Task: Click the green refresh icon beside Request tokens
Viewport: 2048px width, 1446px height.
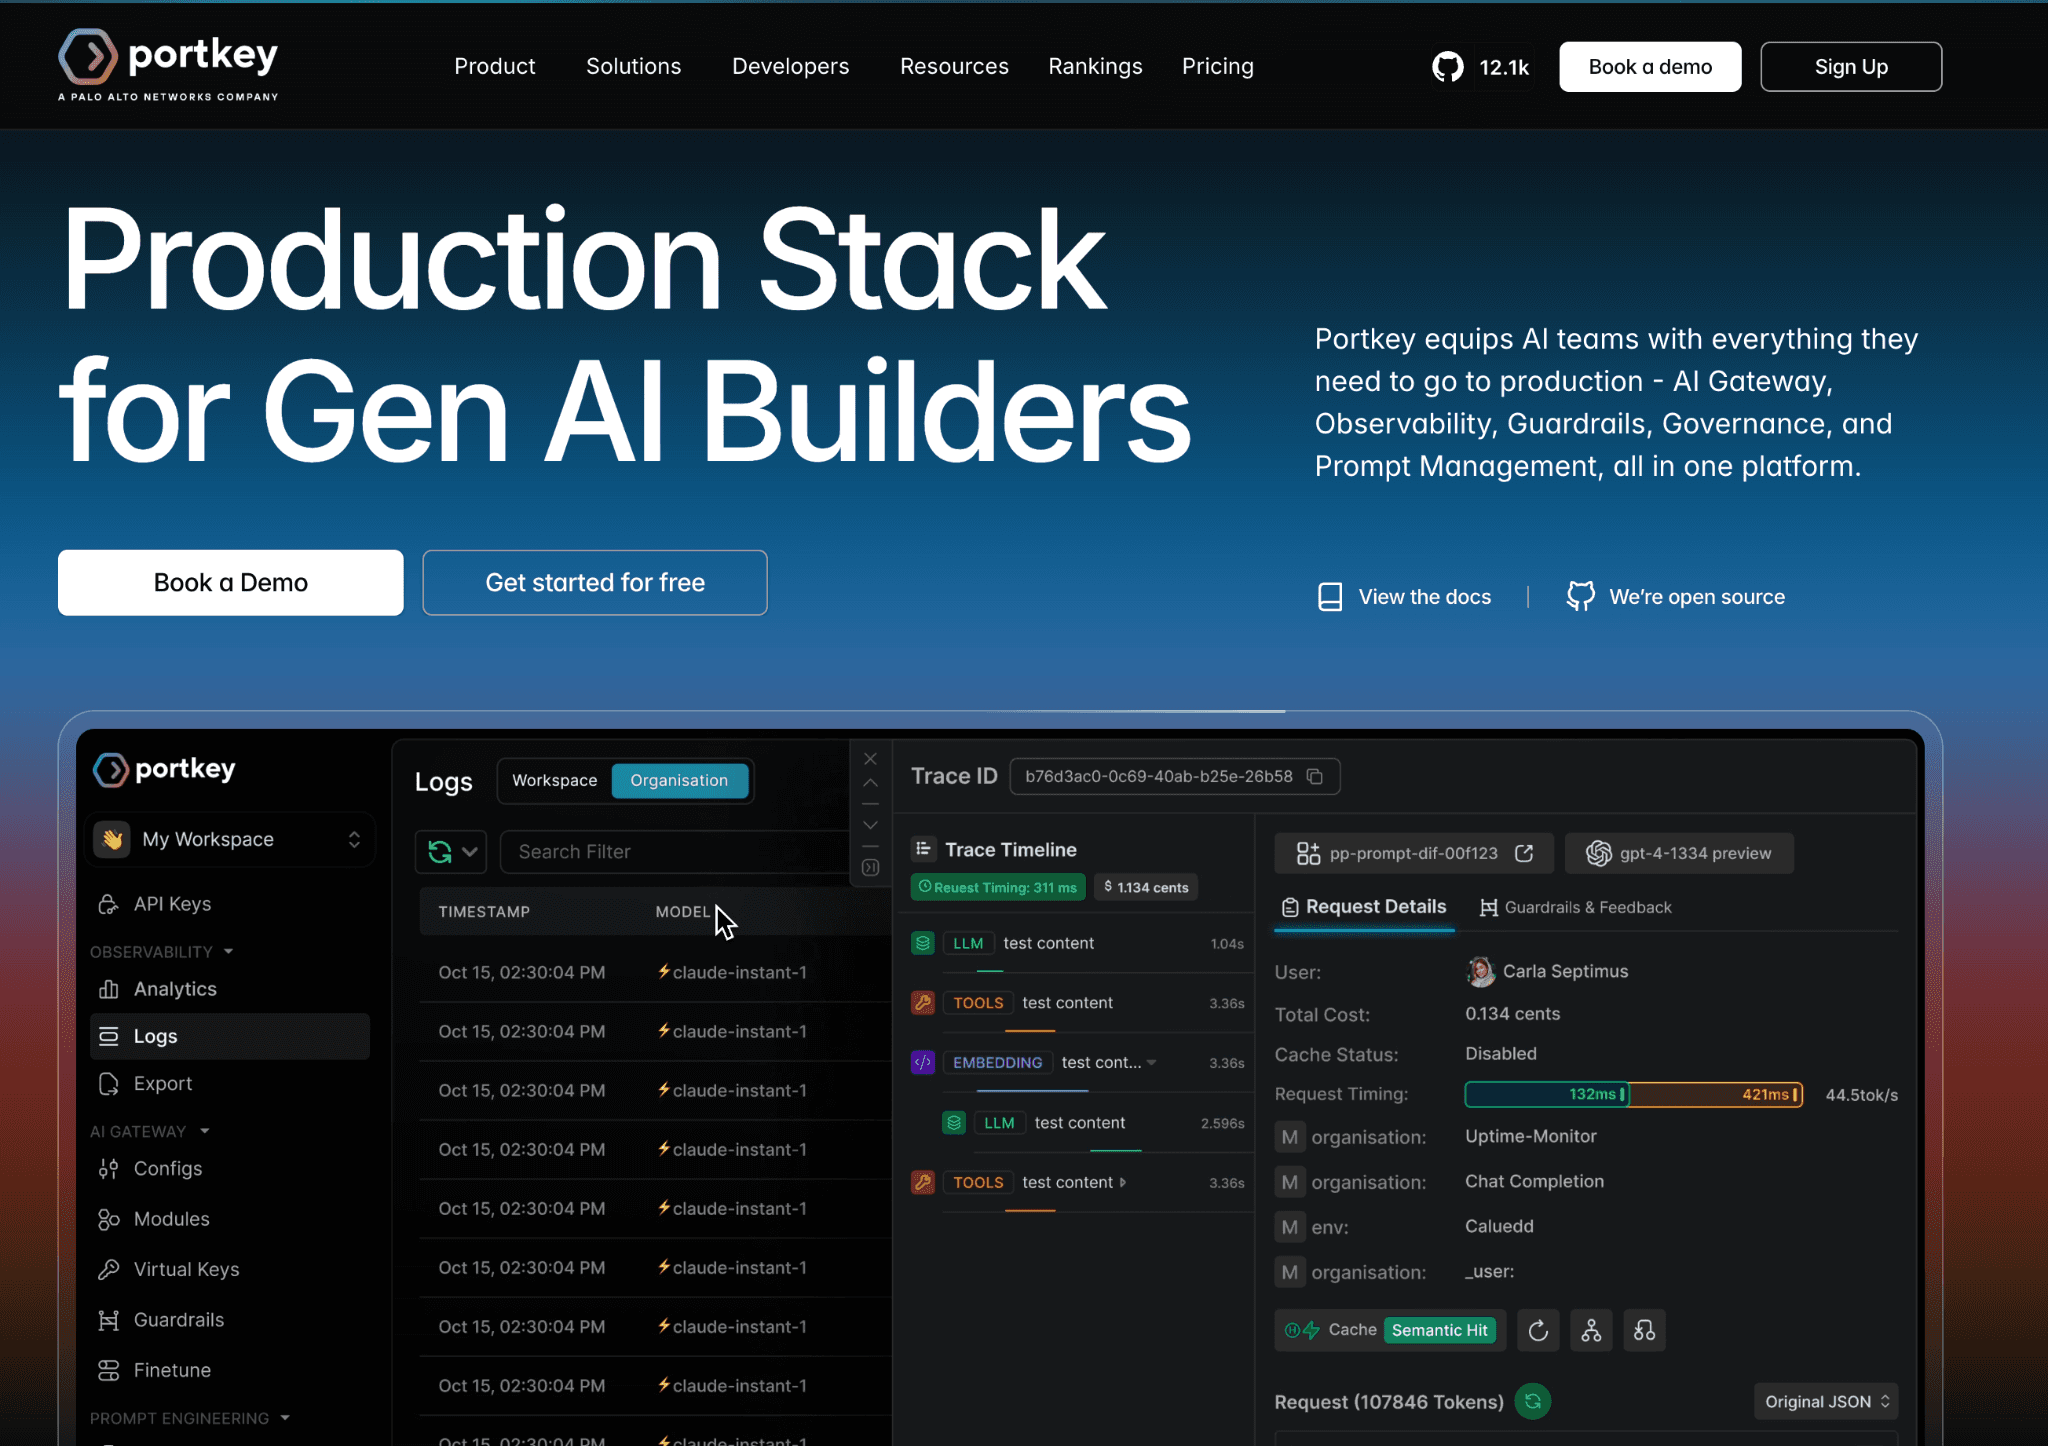Action: [x=1532, y=1401]
